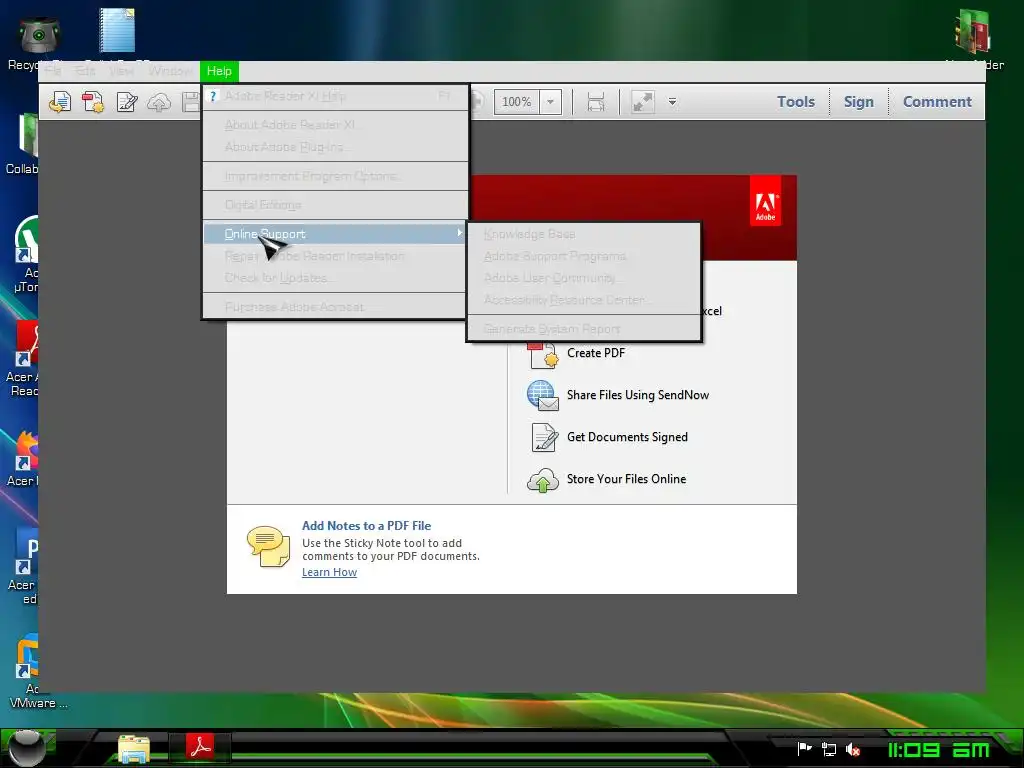Image resolution: width=1024 pixels, height=768 pixels.
Task: Choose Generate System Report from submenu
Action: [x=584, y=328]
